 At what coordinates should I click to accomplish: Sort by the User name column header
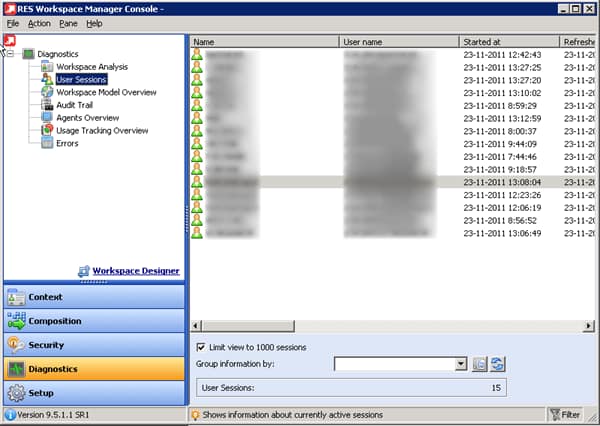point(399,42)
